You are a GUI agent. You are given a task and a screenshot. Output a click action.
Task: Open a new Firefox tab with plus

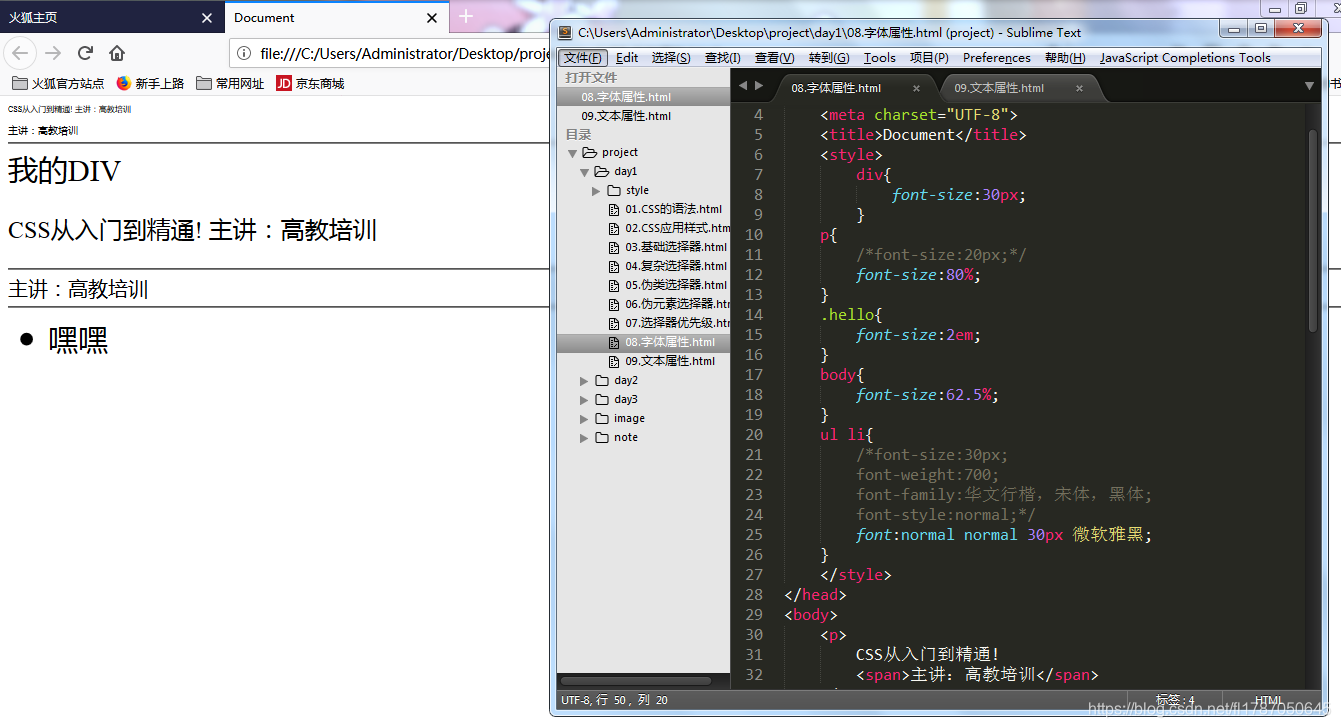pyautogui.click(x=465, y=17)
